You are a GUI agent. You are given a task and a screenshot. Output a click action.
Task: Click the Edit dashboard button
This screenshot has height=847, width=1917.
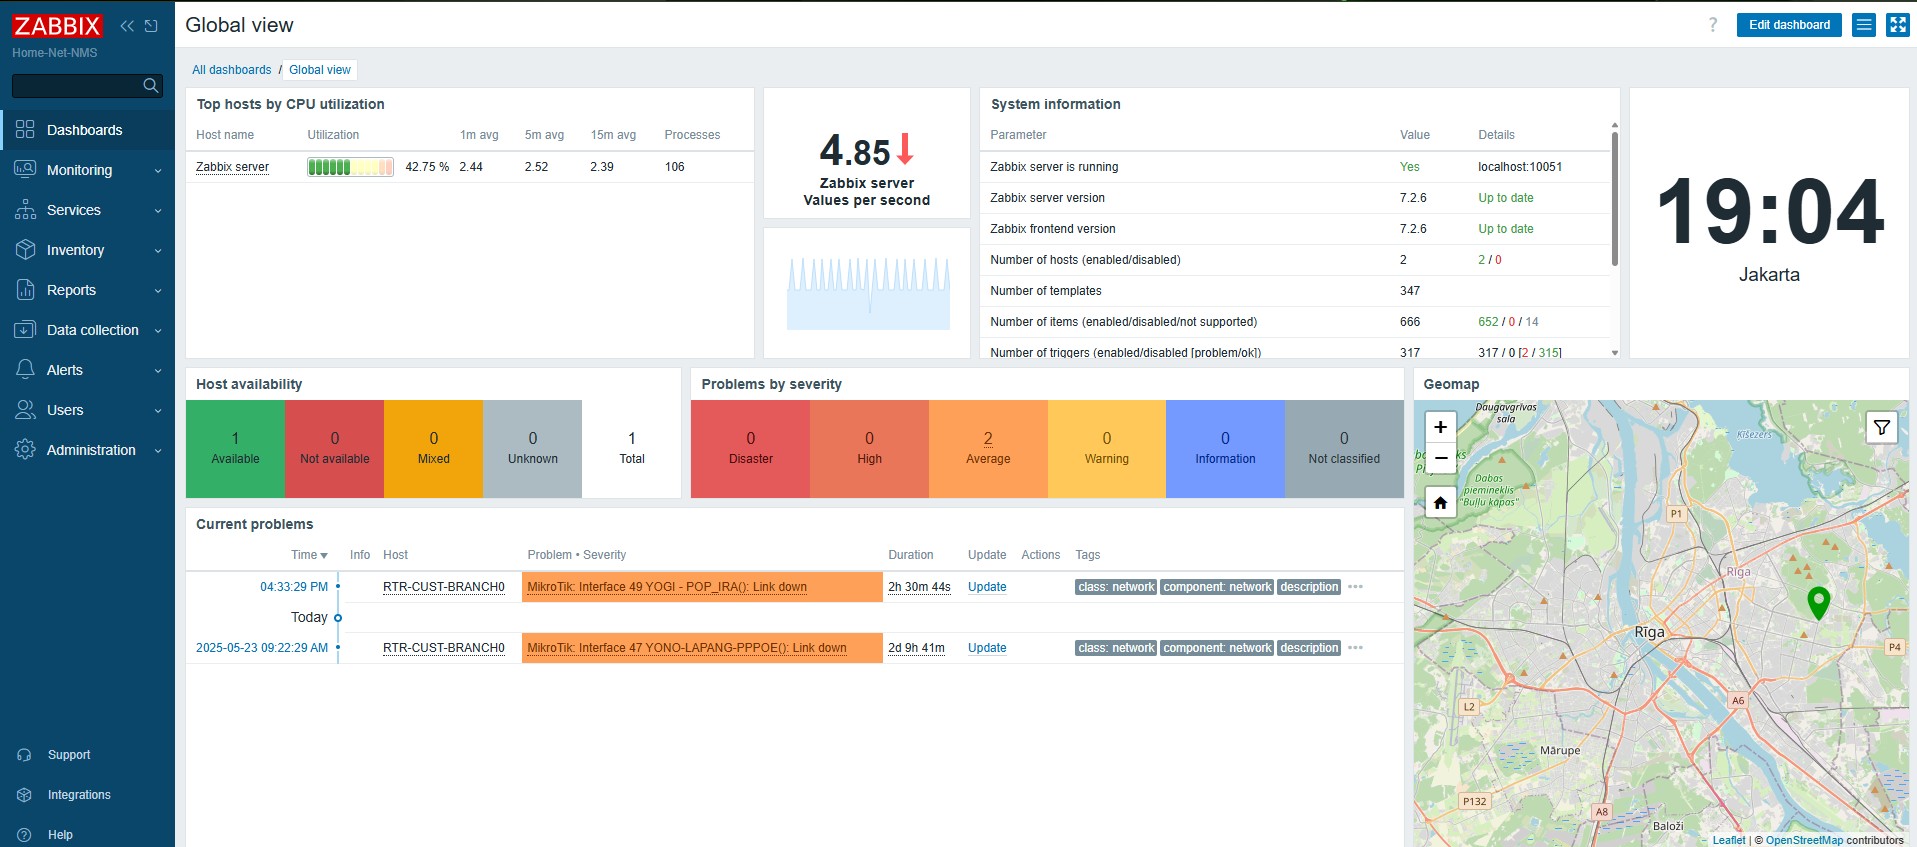[x=1789, y=25]
